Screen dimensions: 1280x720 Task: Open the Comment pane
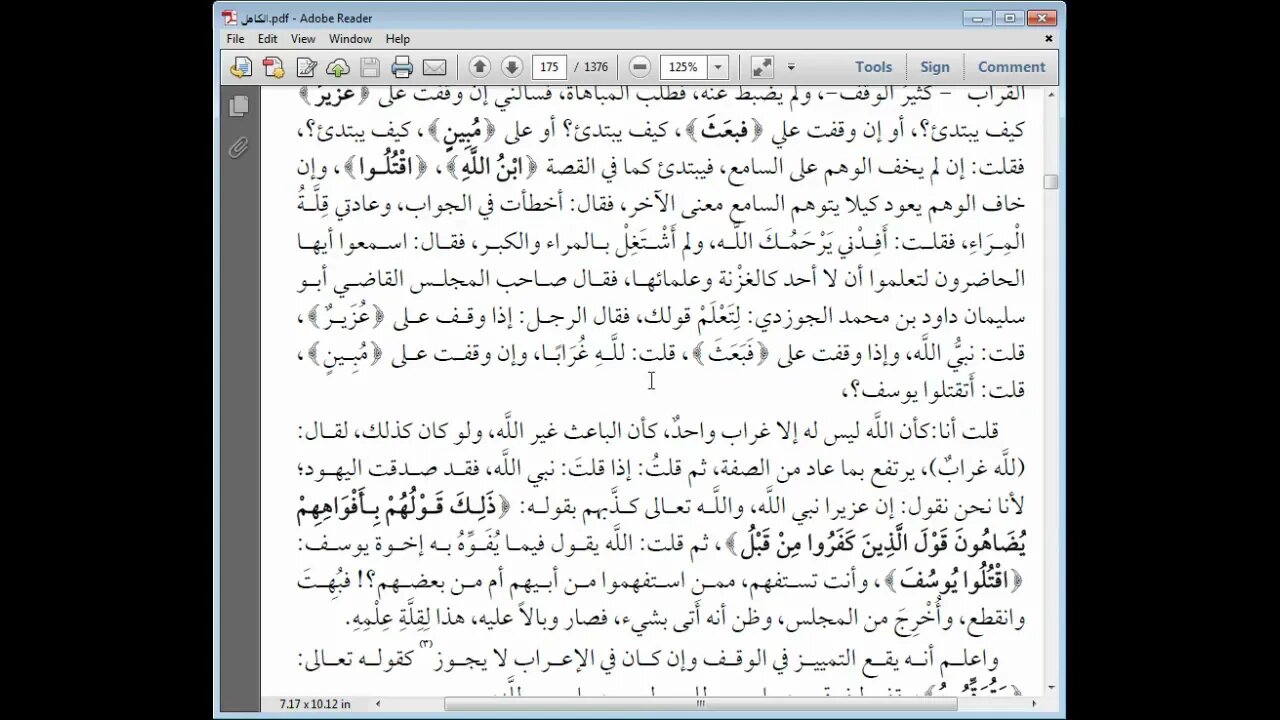pos(1011,67)
